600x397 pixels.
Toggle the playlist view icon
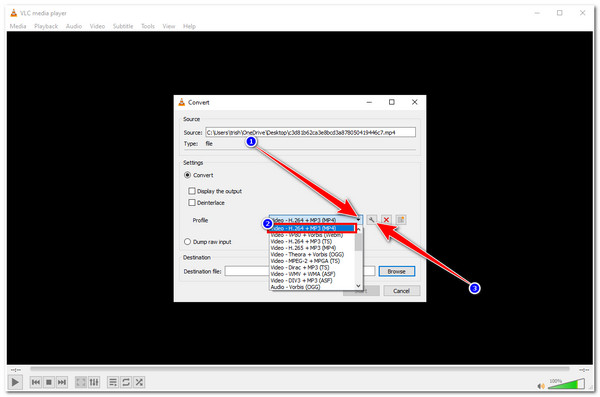pyautogui.click(x=113, y=382)
